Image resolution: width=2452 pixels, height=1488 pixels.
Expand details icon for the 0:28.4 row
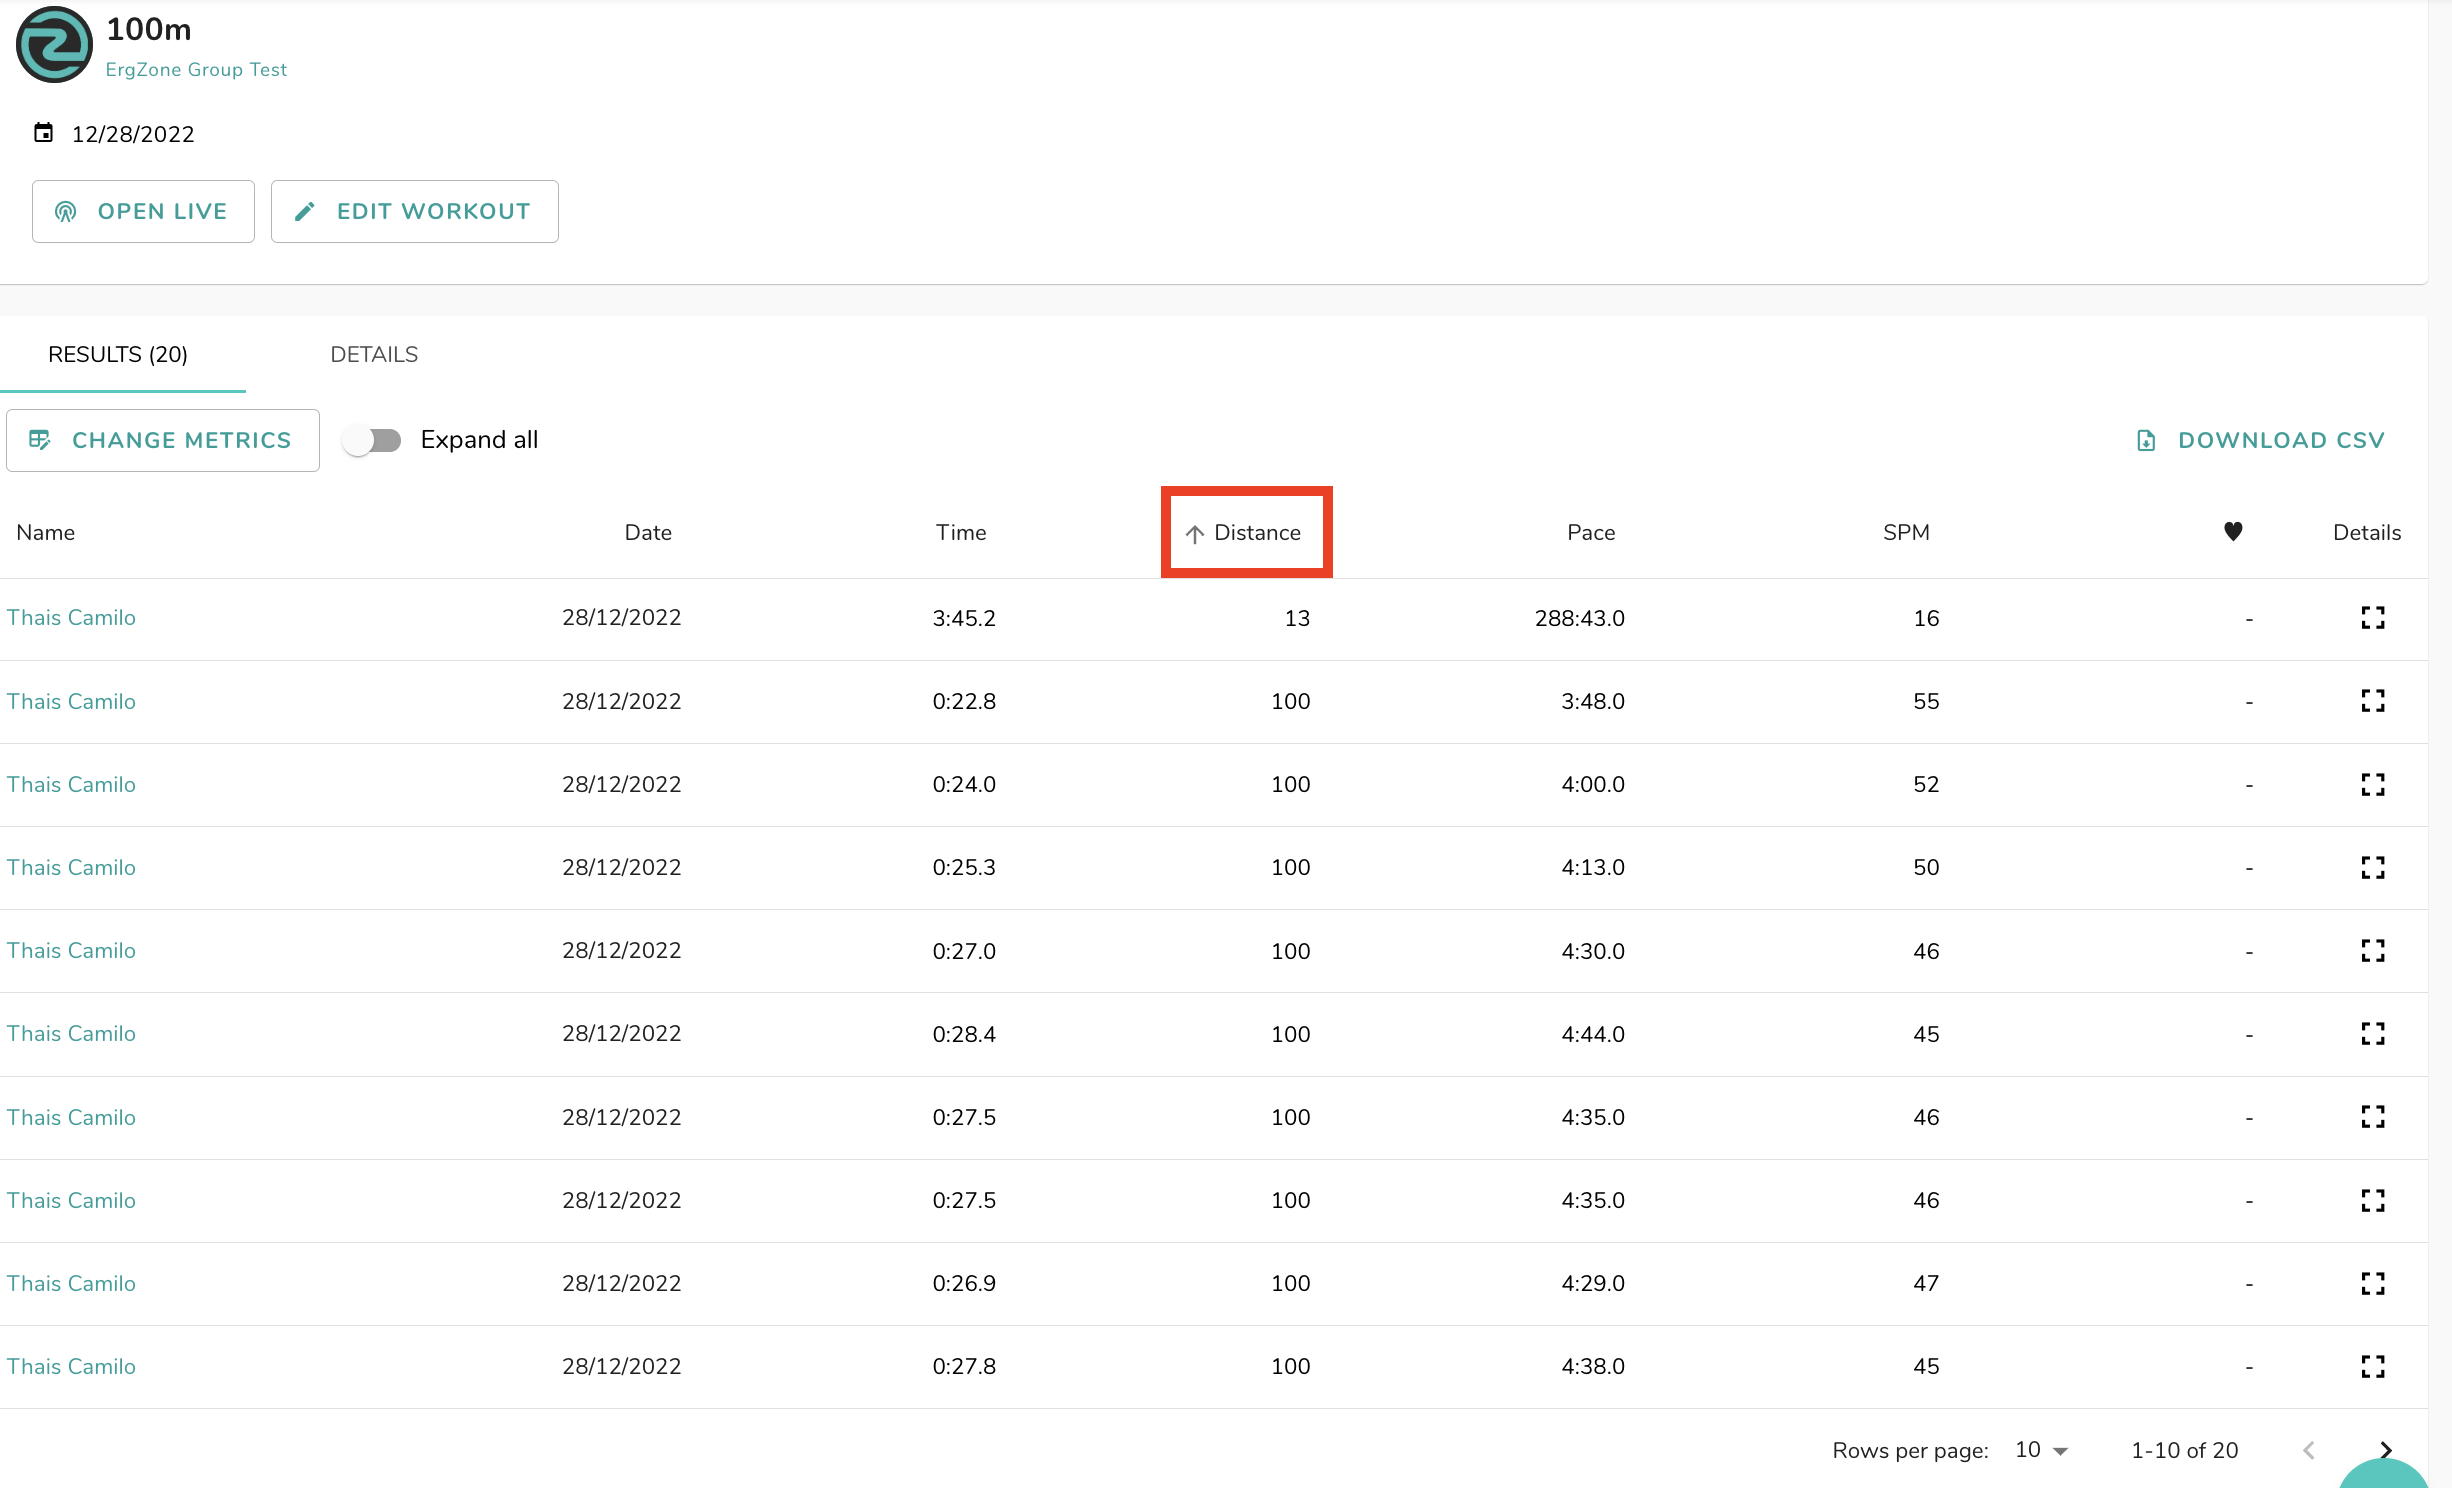2372,1033
